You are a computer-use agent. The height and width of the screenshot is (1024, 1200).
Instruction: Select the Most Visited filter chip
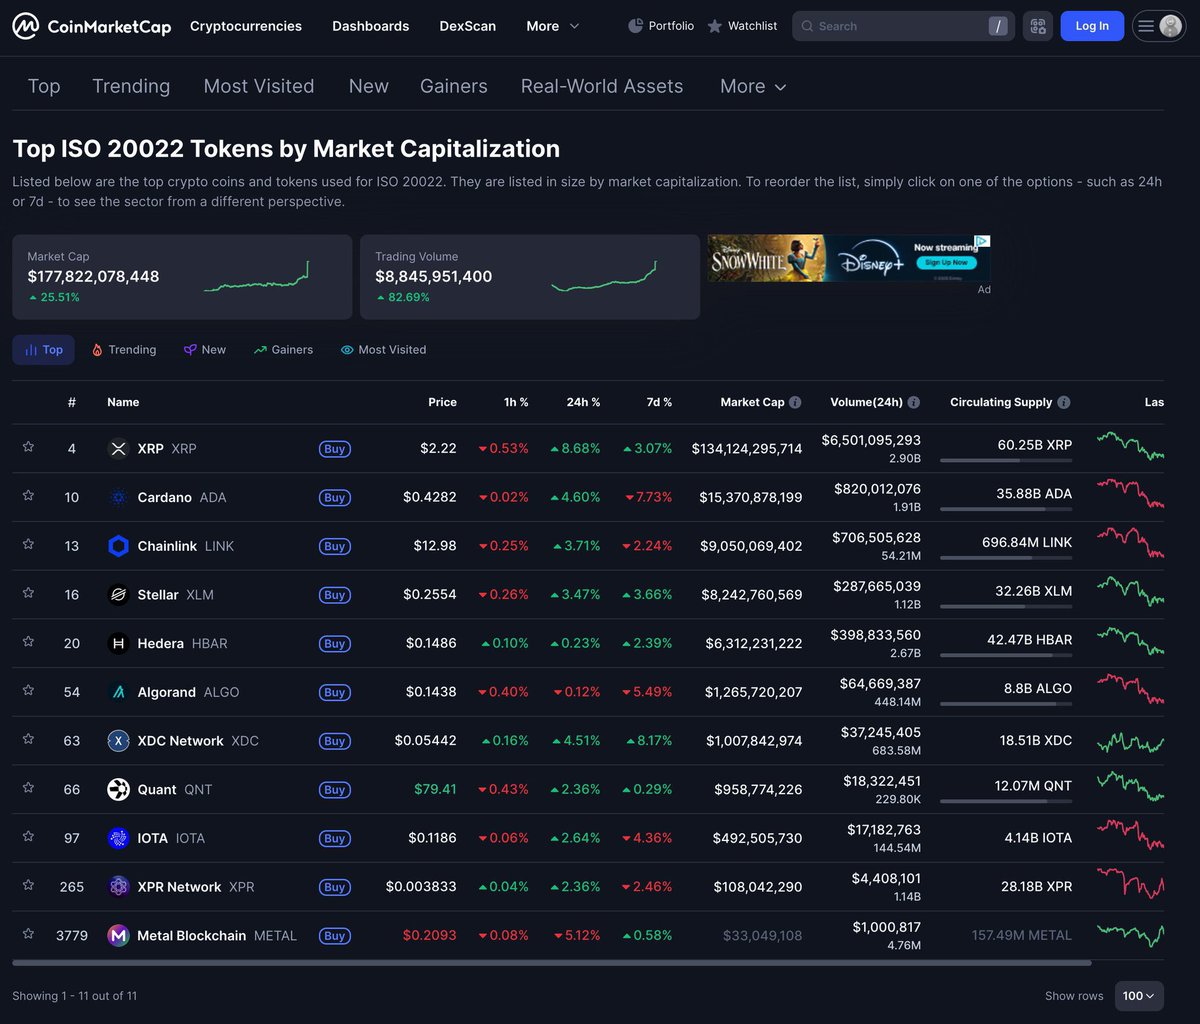point(383,350)
